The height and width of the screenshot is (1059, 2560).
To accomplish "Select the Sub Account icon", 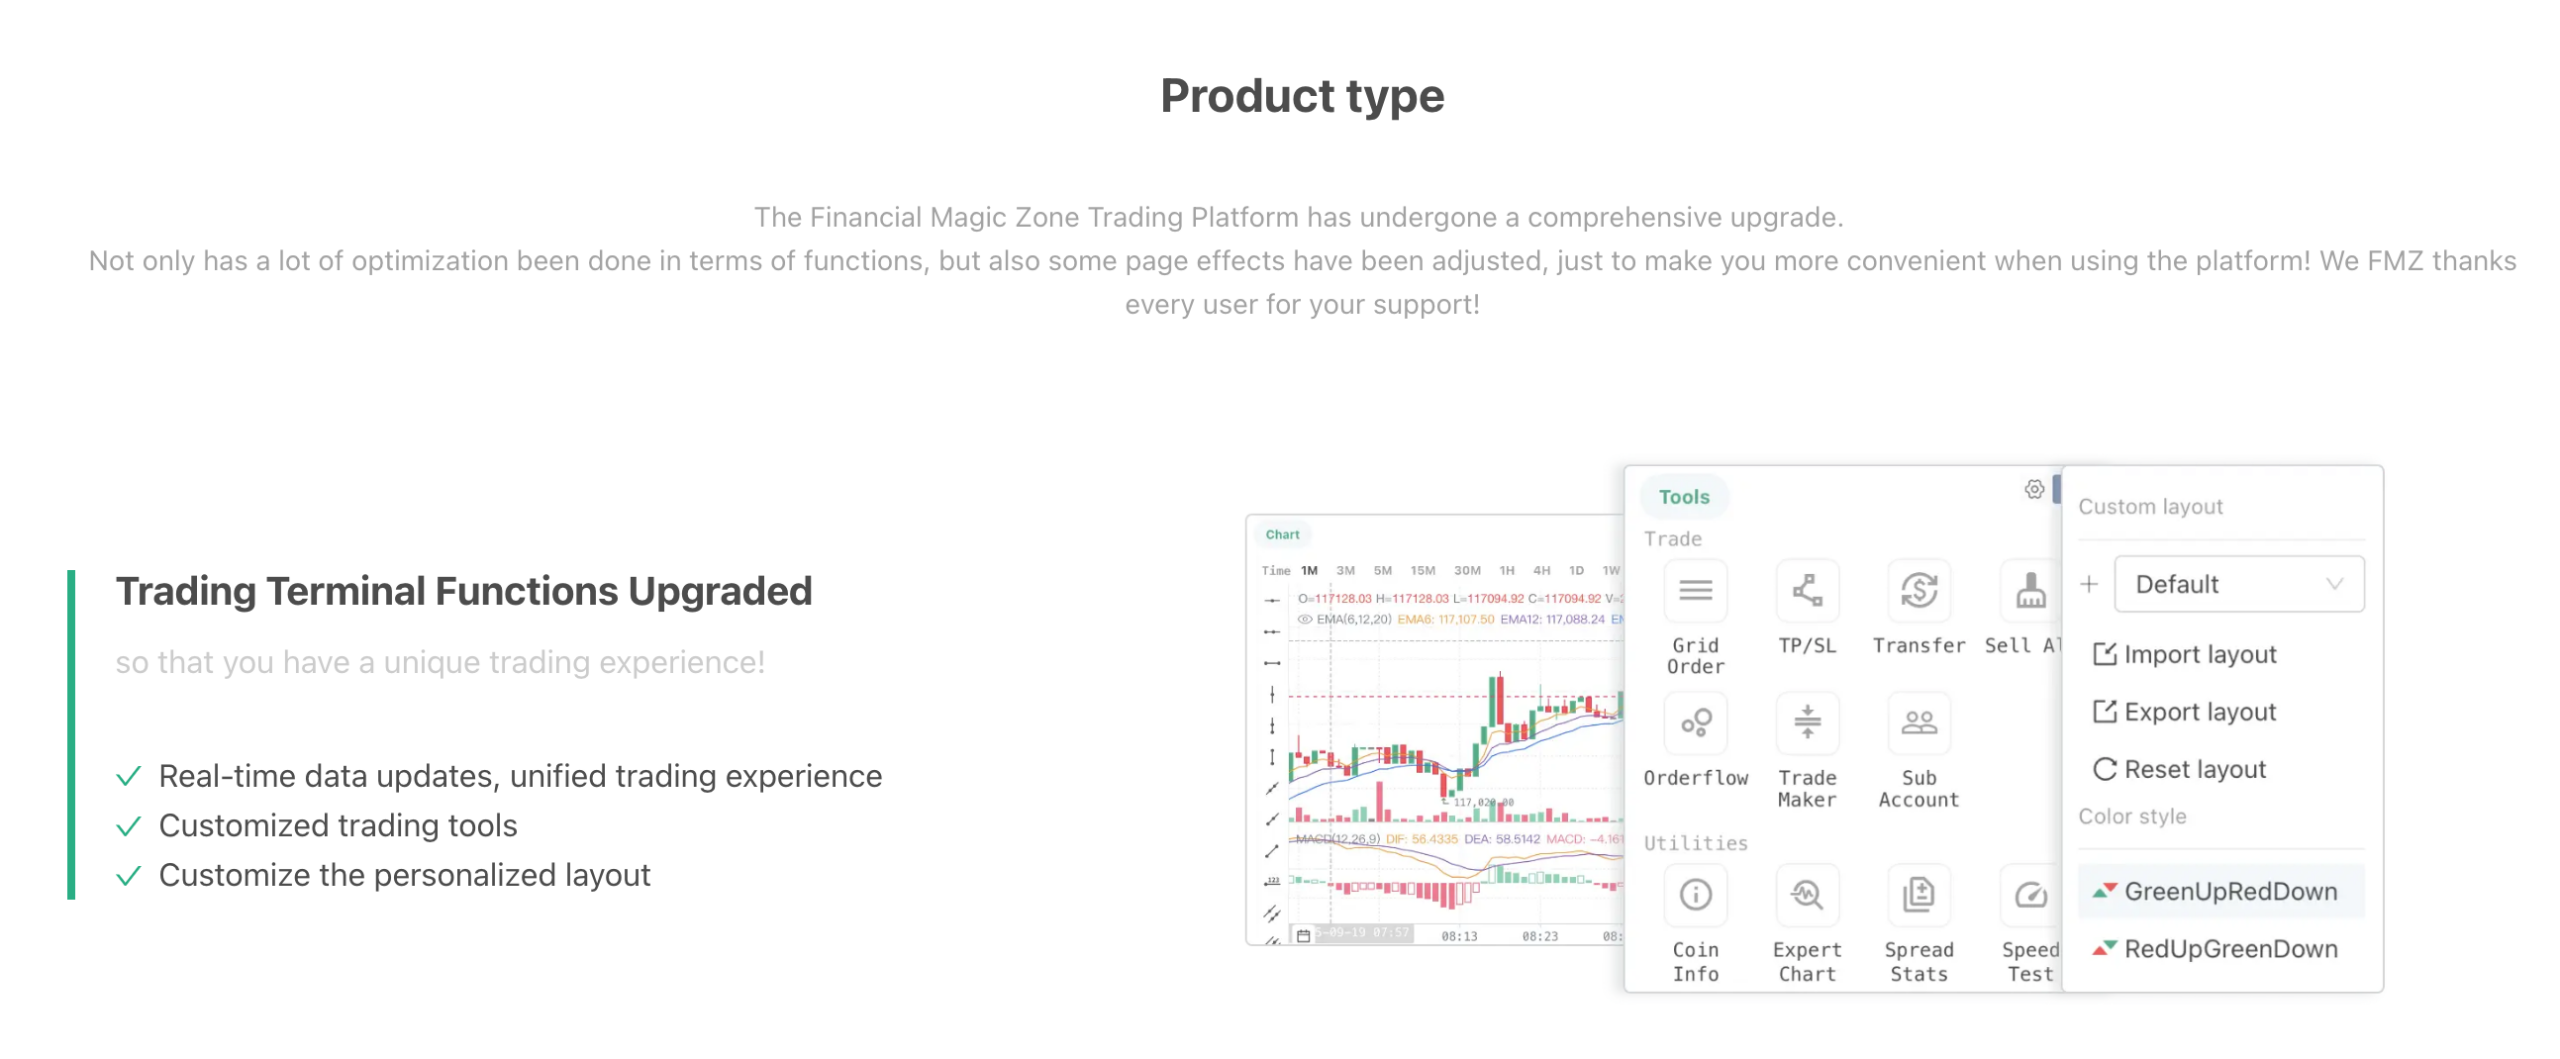I will [1918, 723].
